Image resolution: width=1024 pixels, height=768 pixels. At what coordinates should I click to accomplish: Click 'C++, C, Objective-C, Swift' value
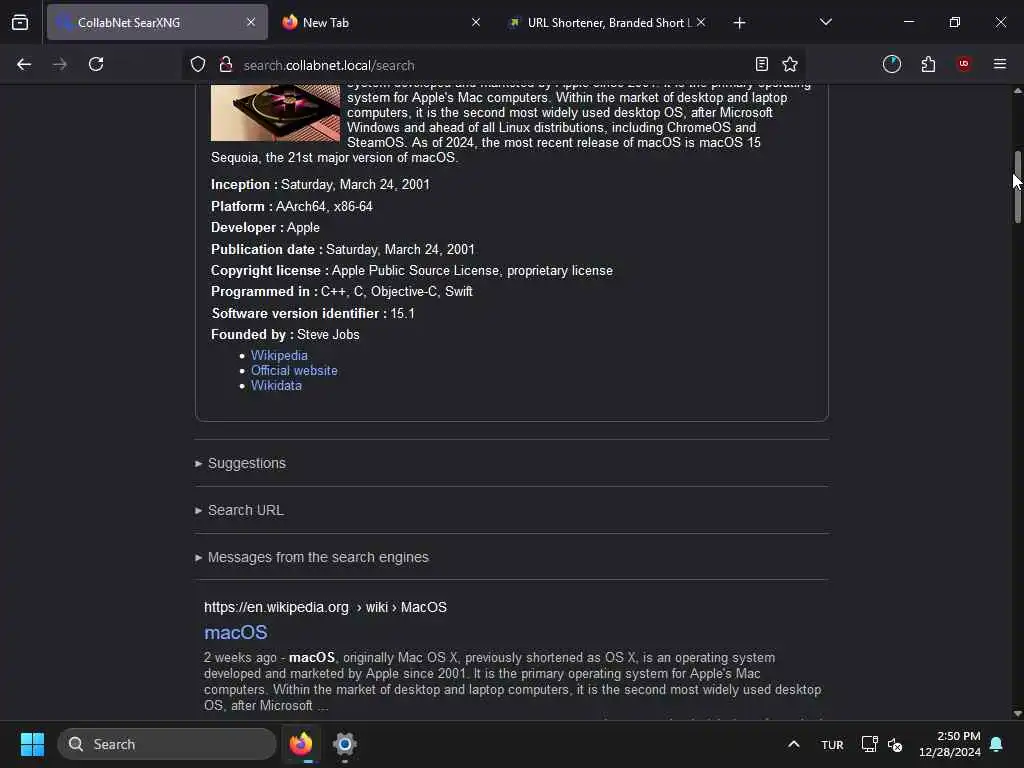[396, 291]
